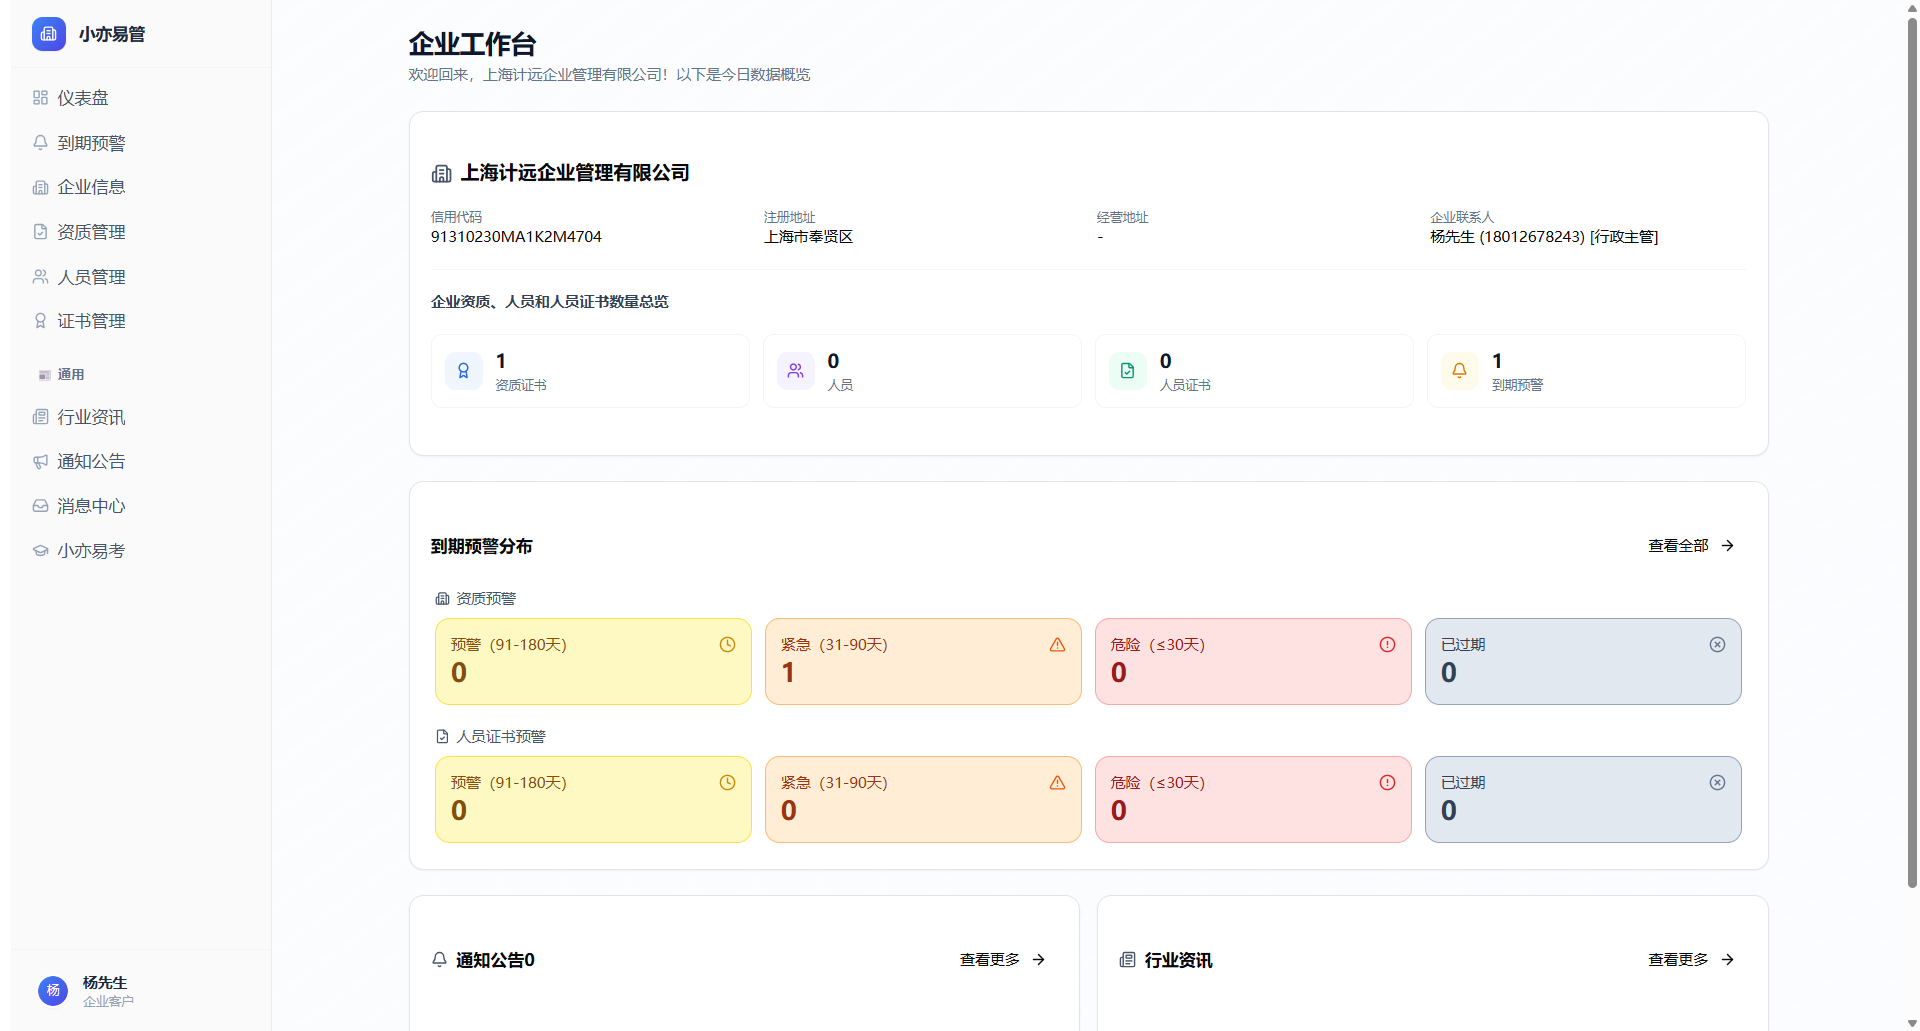The image size is (1920, 1031).
Task: Click the green 人员证书 file icon
Action: pyautogui.click(x=1128, y=371)
